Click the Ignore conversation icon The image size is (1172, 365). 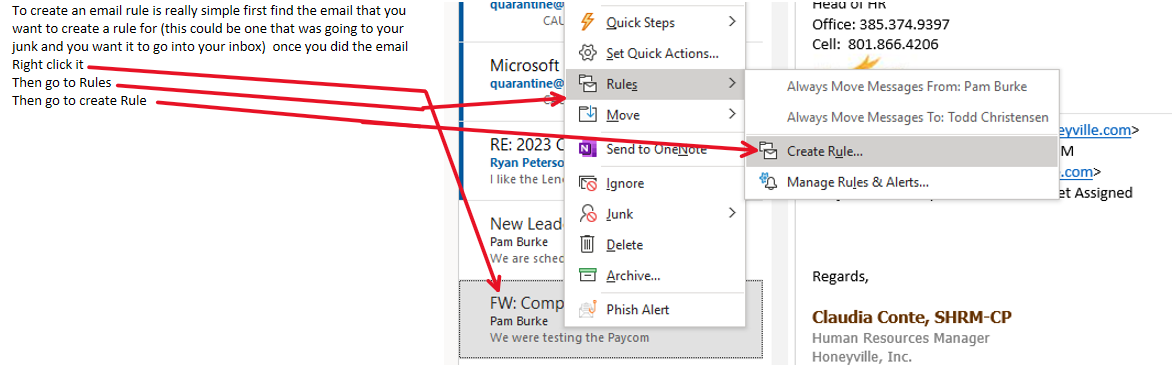[x=587, y=183]
